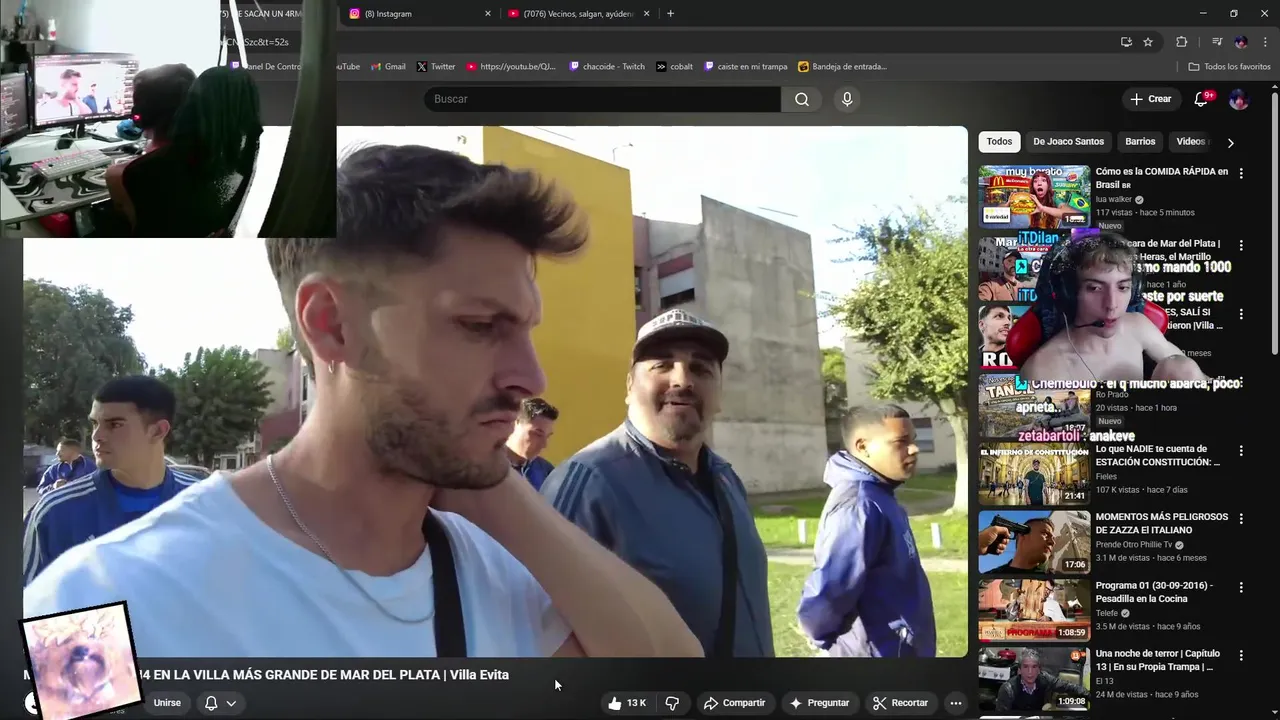Open Bandeja de entrada bookmark
Screen dimensions: 1280x720
842,66
